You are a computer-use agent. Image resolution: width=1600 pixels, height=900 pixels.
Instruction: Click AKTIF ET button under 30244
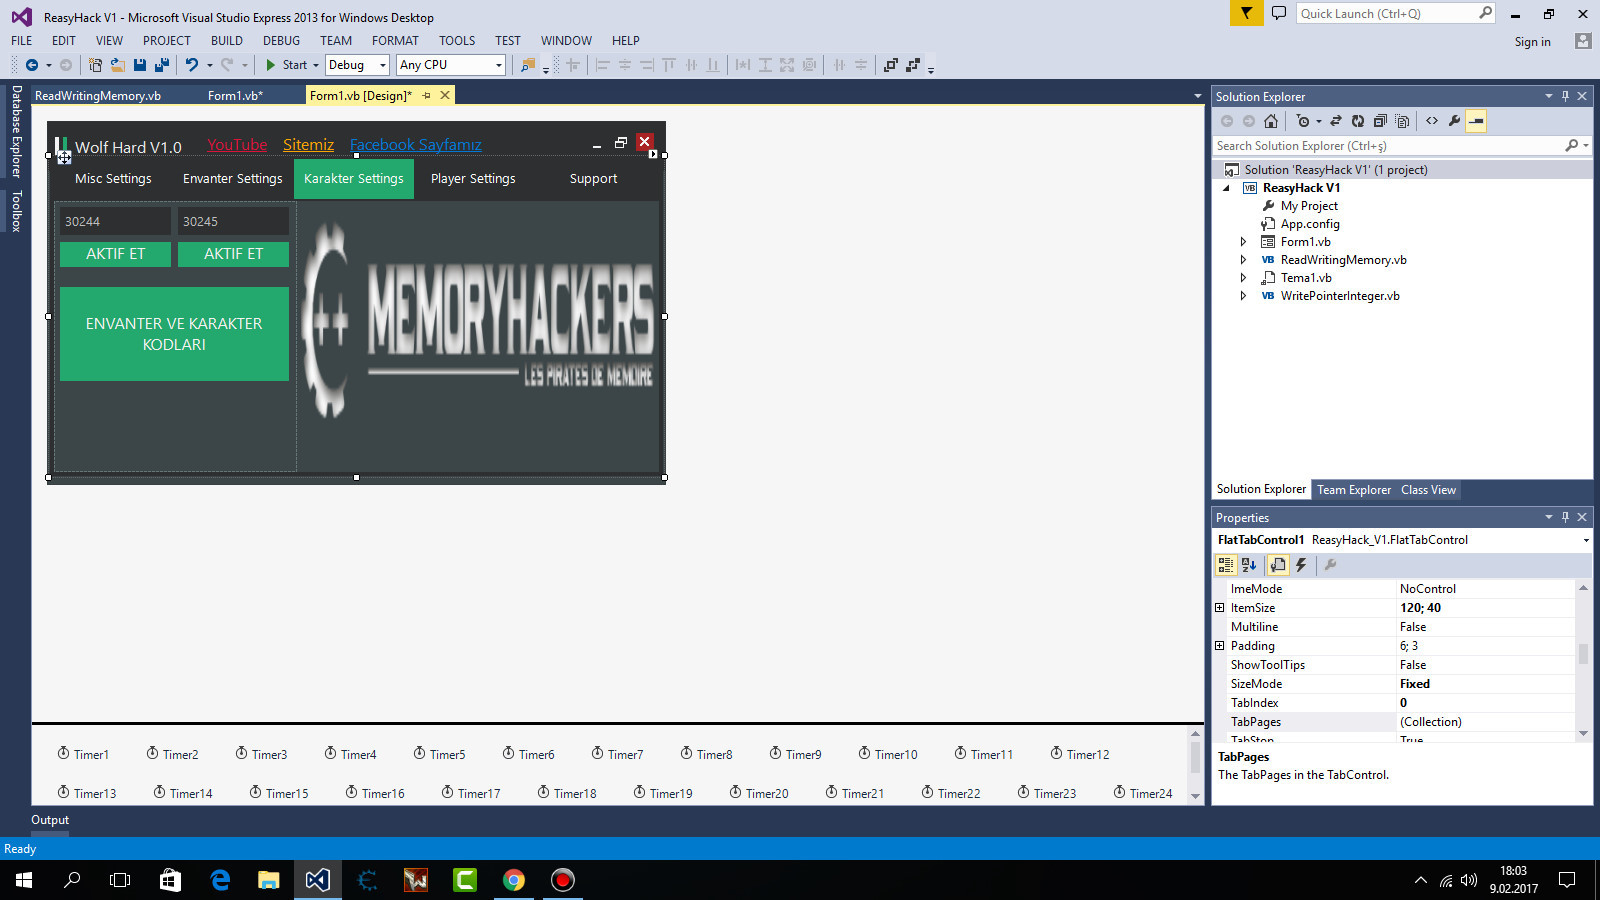tap(115, 254)
